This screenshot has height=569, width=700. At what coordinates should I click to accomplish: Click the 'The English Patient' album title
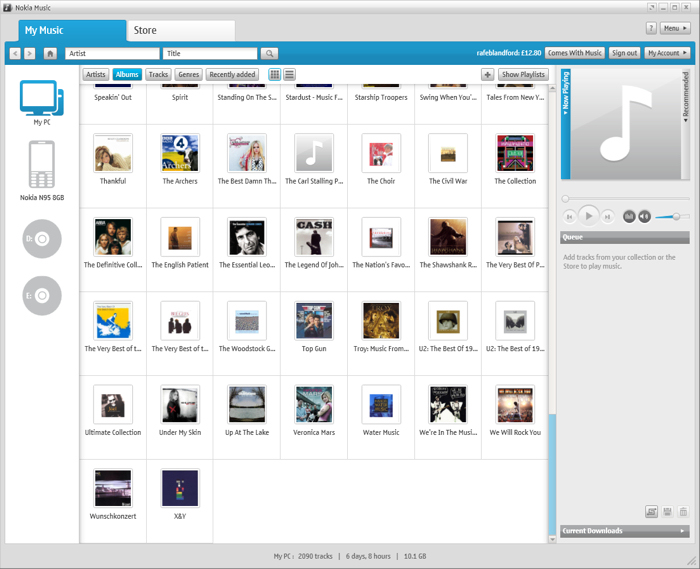click(180, 265)
